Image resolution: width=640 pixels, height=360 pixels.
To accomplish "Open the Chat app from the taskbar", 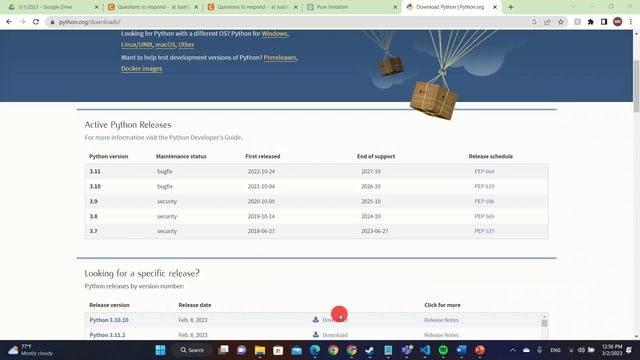I will pos(242,350).
